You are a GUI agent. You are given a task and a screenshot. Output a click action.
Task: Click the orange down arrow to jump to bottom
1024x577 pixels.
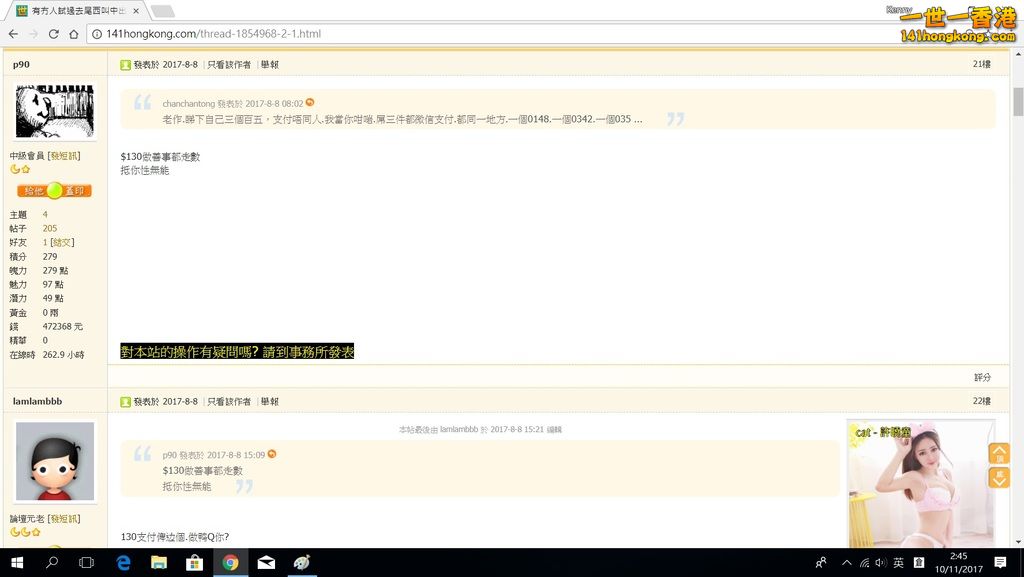pyautogui.click(x=999, y=478)
